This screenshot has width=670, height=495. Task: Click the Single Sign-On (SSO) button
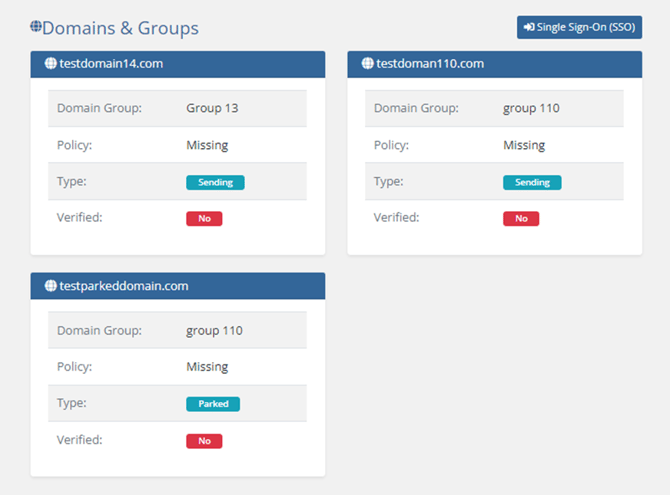pos(579,27)
